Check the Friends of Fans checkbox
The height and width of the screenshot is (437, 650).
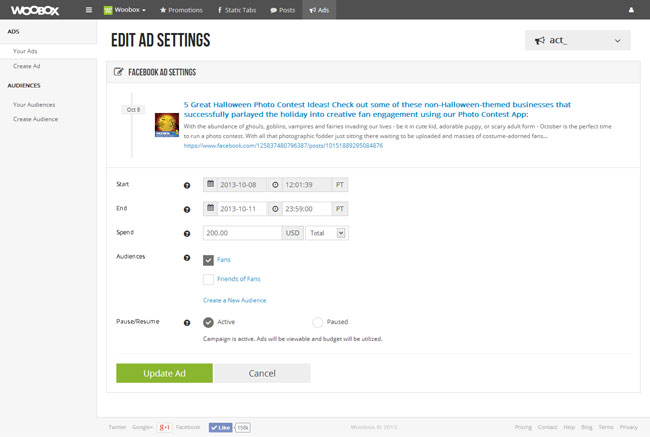pyautogui.click(x=208, y=279)
